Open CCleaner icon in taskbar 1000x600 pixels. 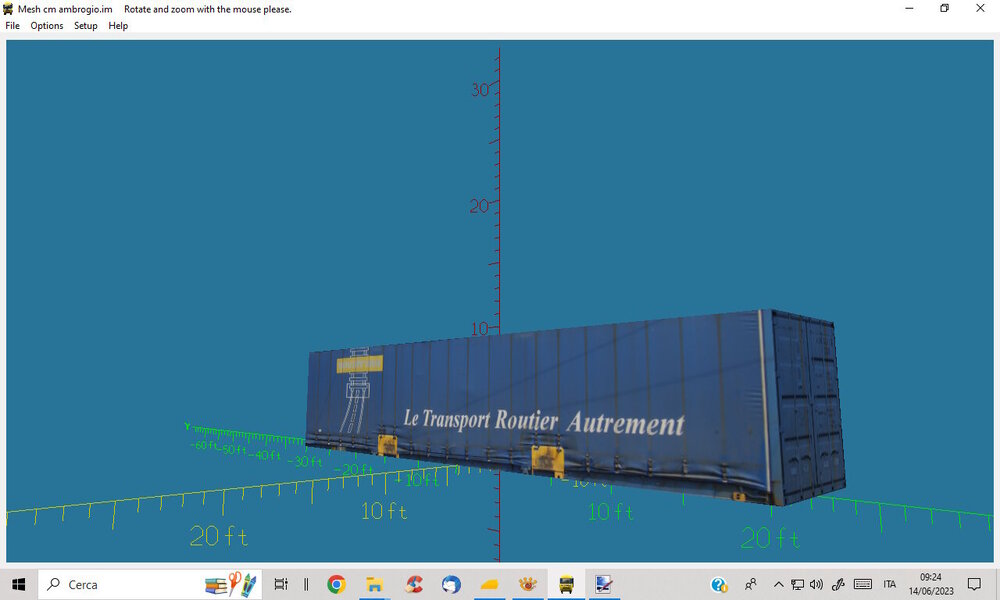(414, 584)
